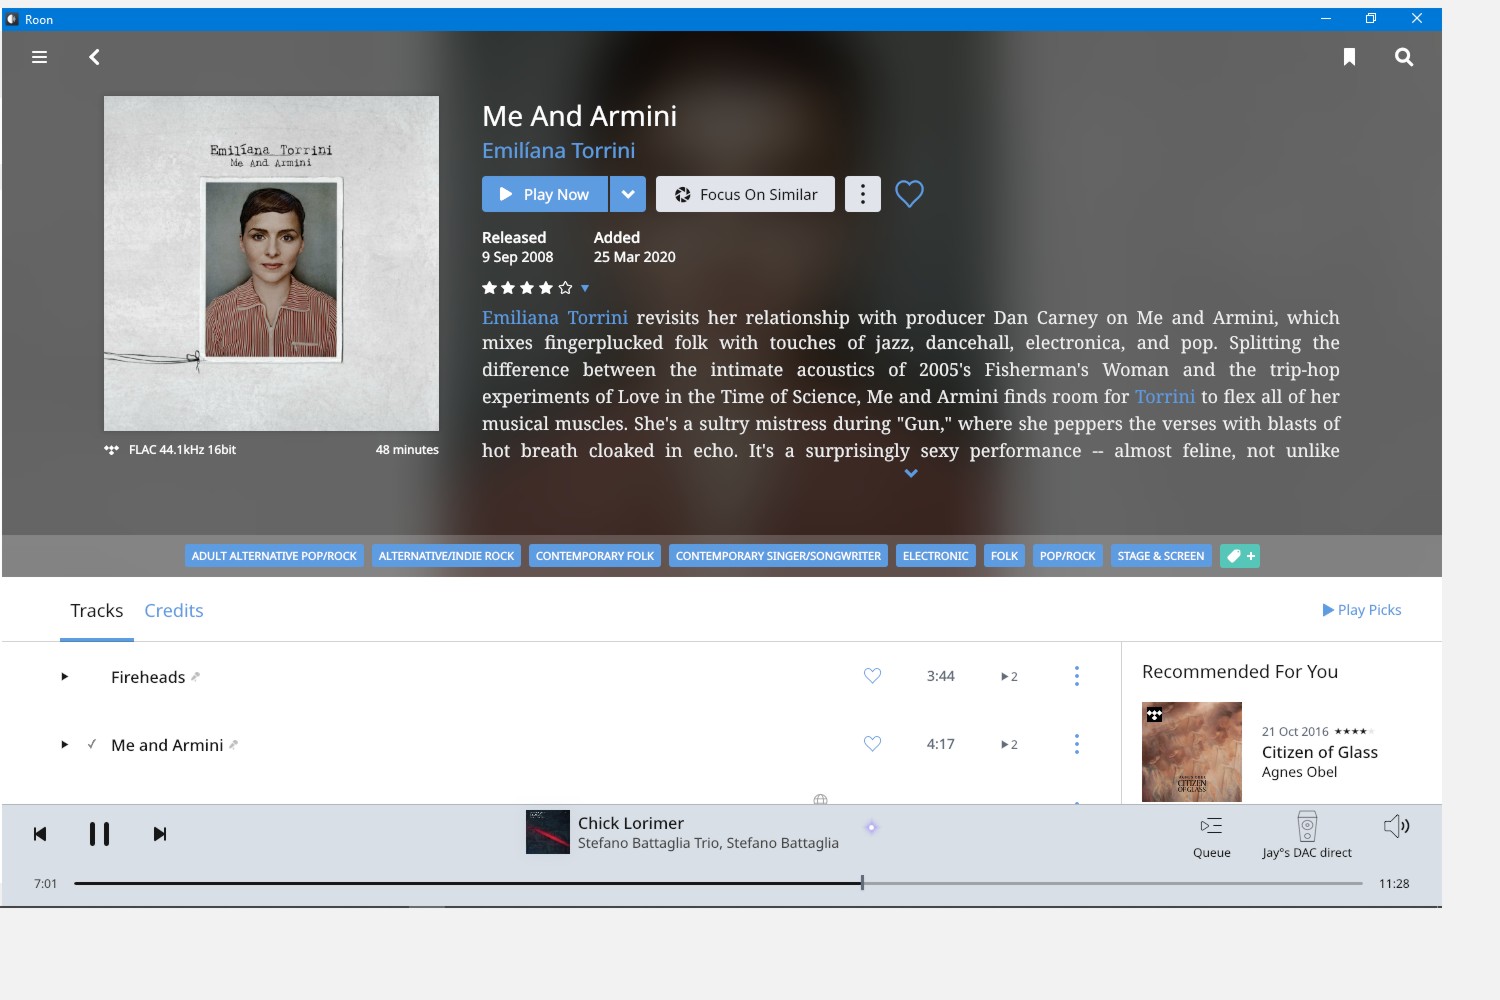Play the Me and Armini track triangle
Viewport: 1500px width, 1000px height.
(x=64, y=745)
